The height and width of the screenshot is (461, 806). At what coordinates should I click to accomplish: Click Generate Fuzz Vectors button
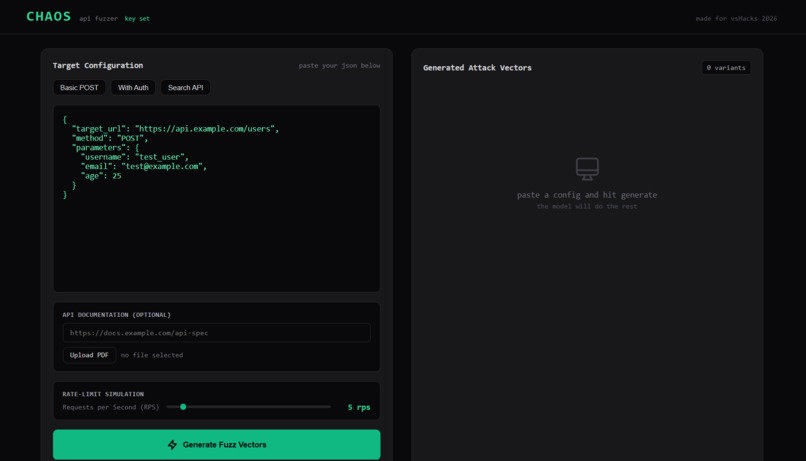(216, 445)
